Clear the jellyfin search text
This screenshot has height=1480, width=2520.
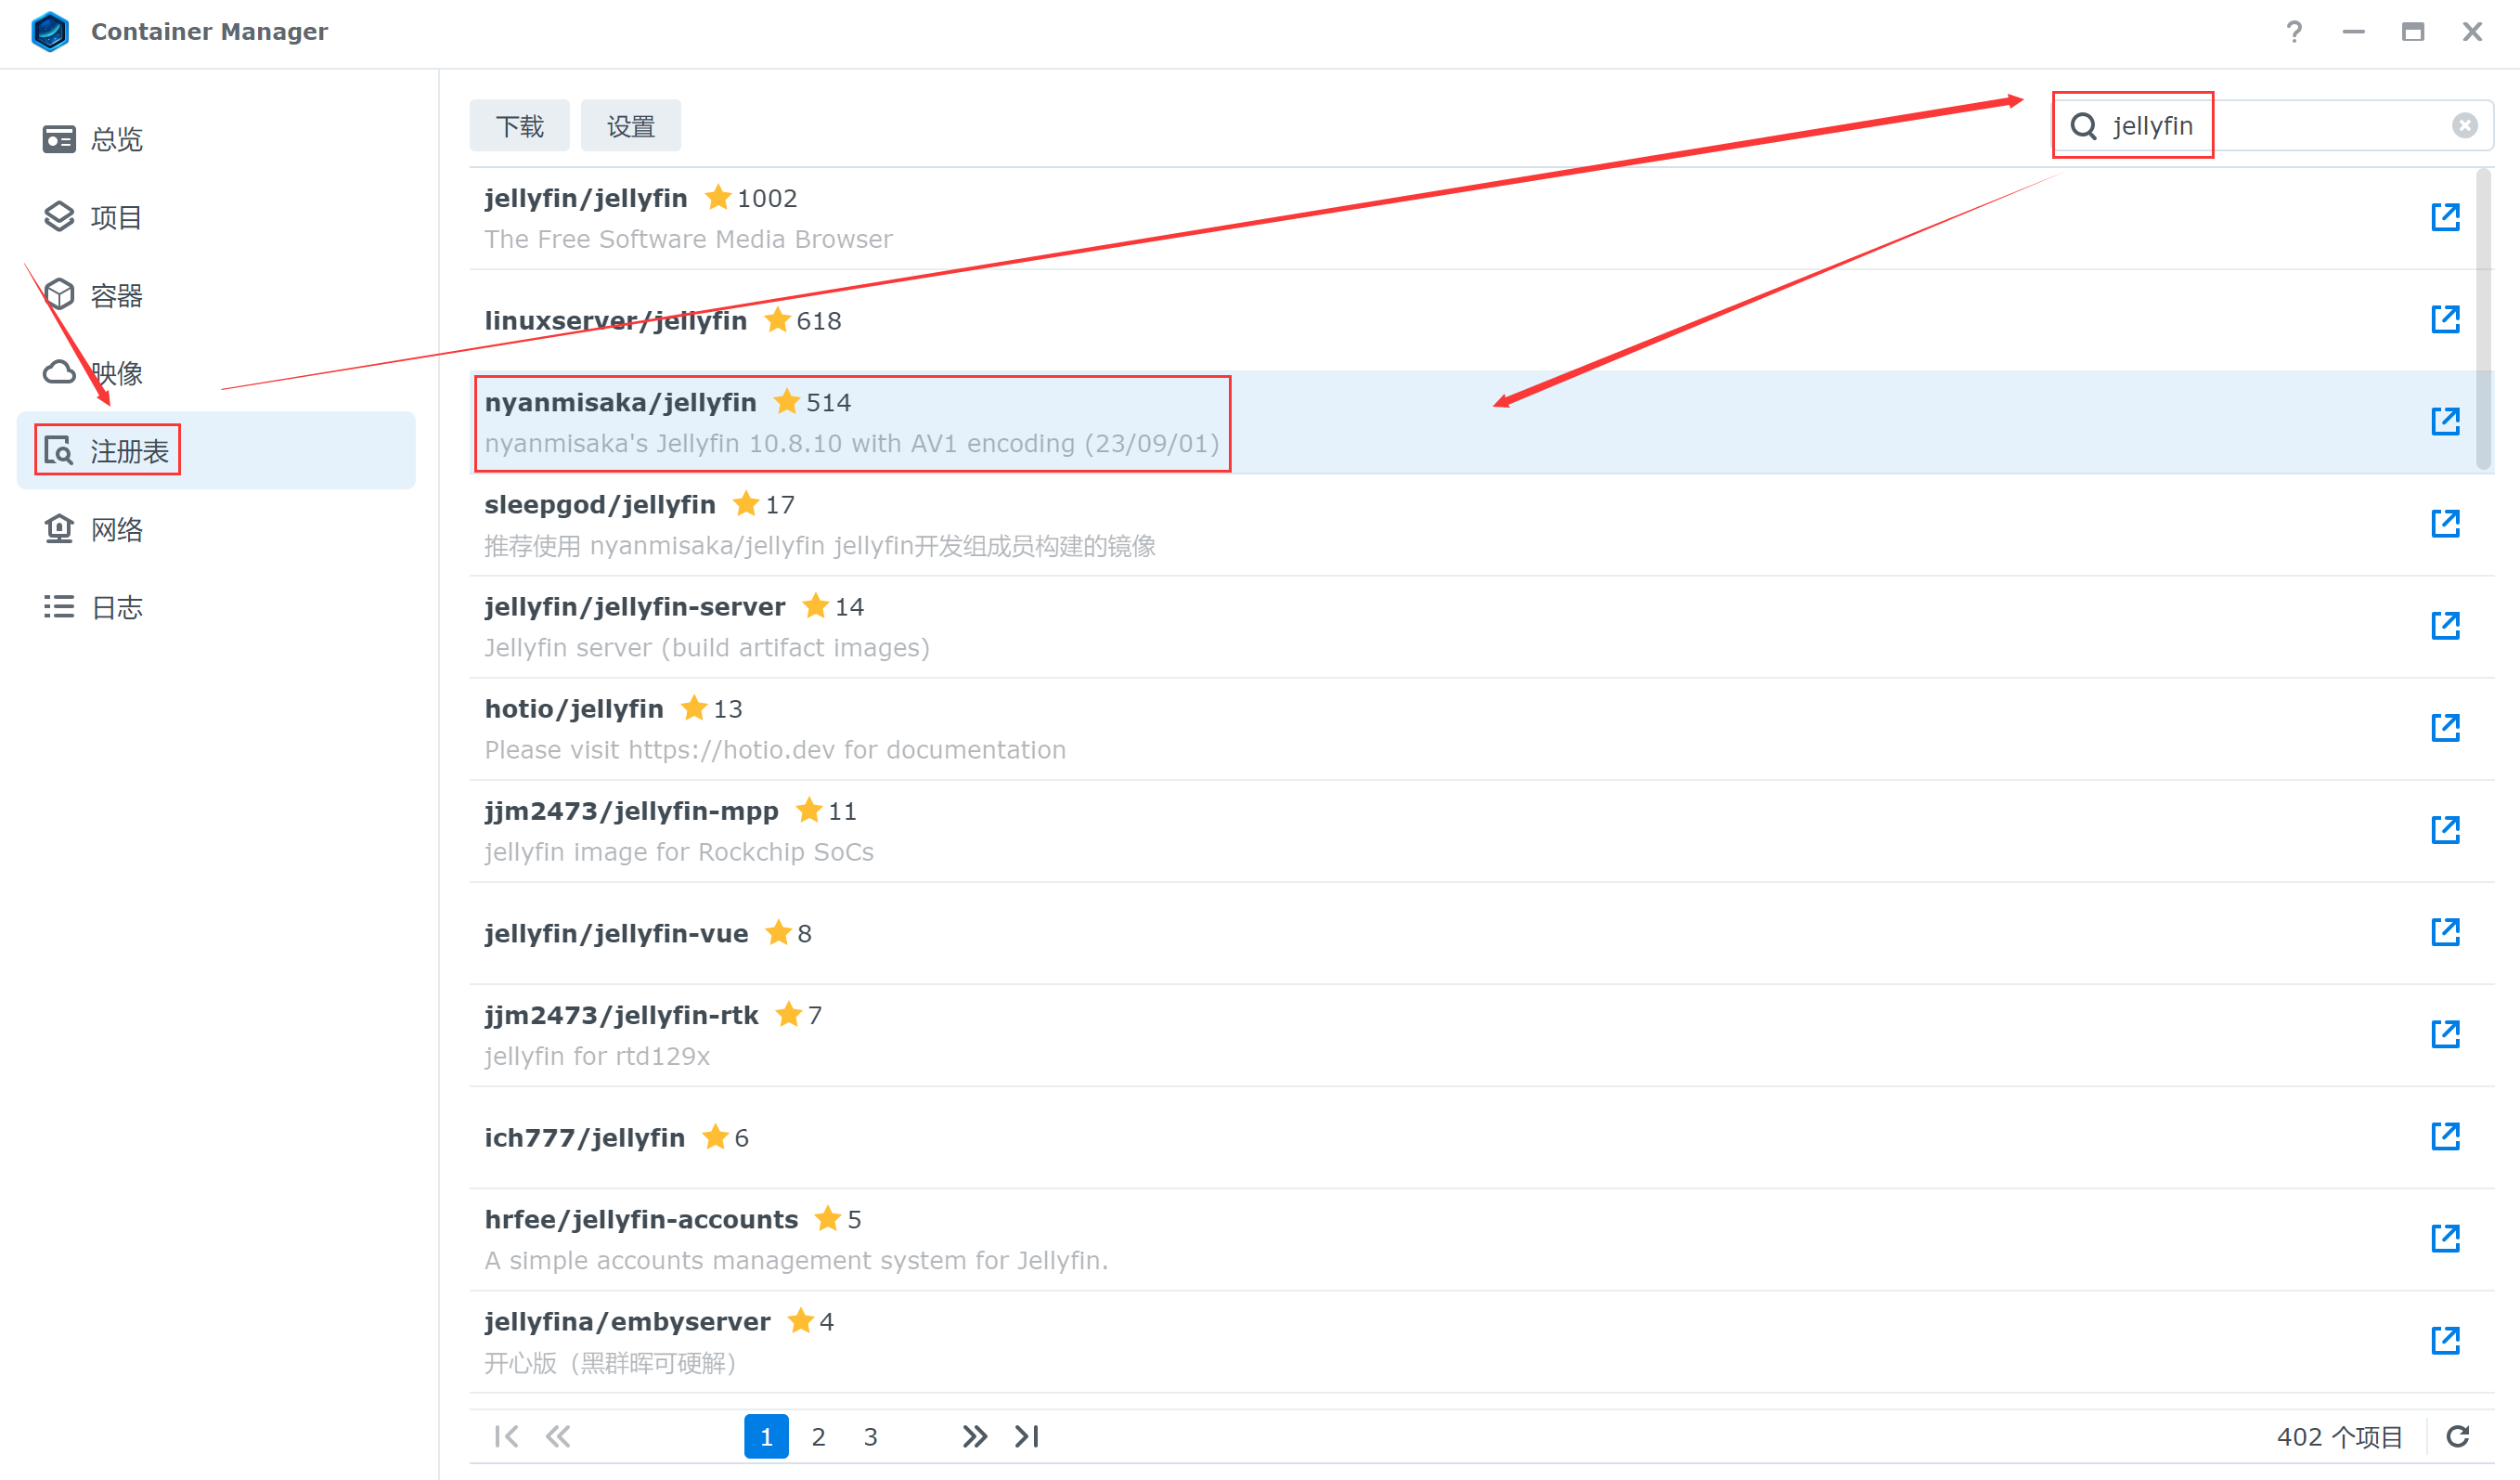2464,125
